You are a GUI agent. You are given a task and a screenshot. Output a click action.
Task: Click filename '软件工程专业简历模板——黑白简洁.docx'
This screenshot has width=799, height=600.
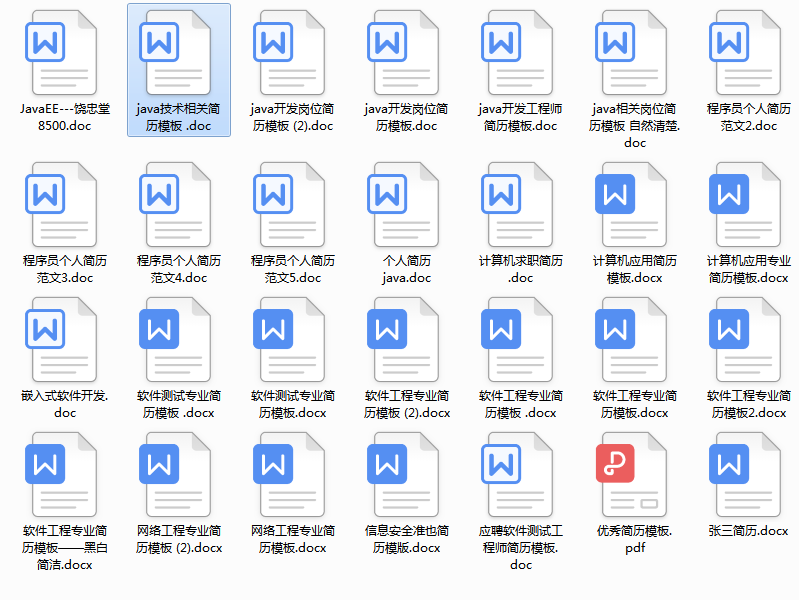point(65,547)
